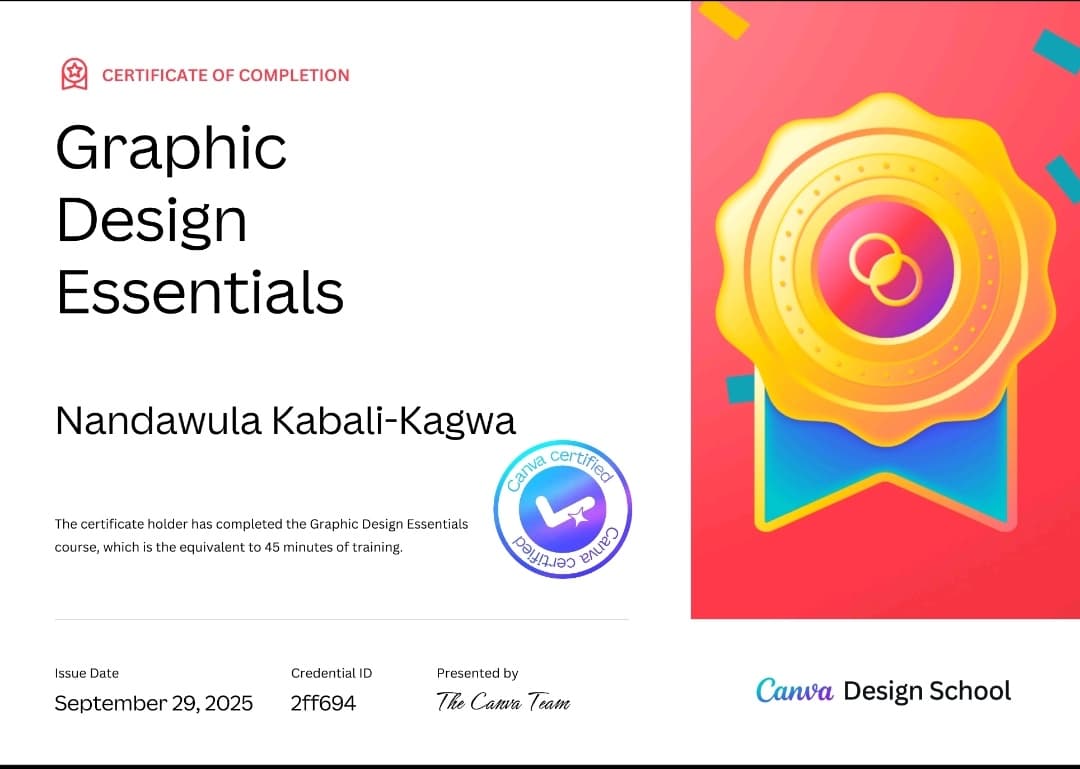Click the credential value "2ff694"
Image resolution: width=1080 pixels, height=769 pixels.
click(323, 703)
